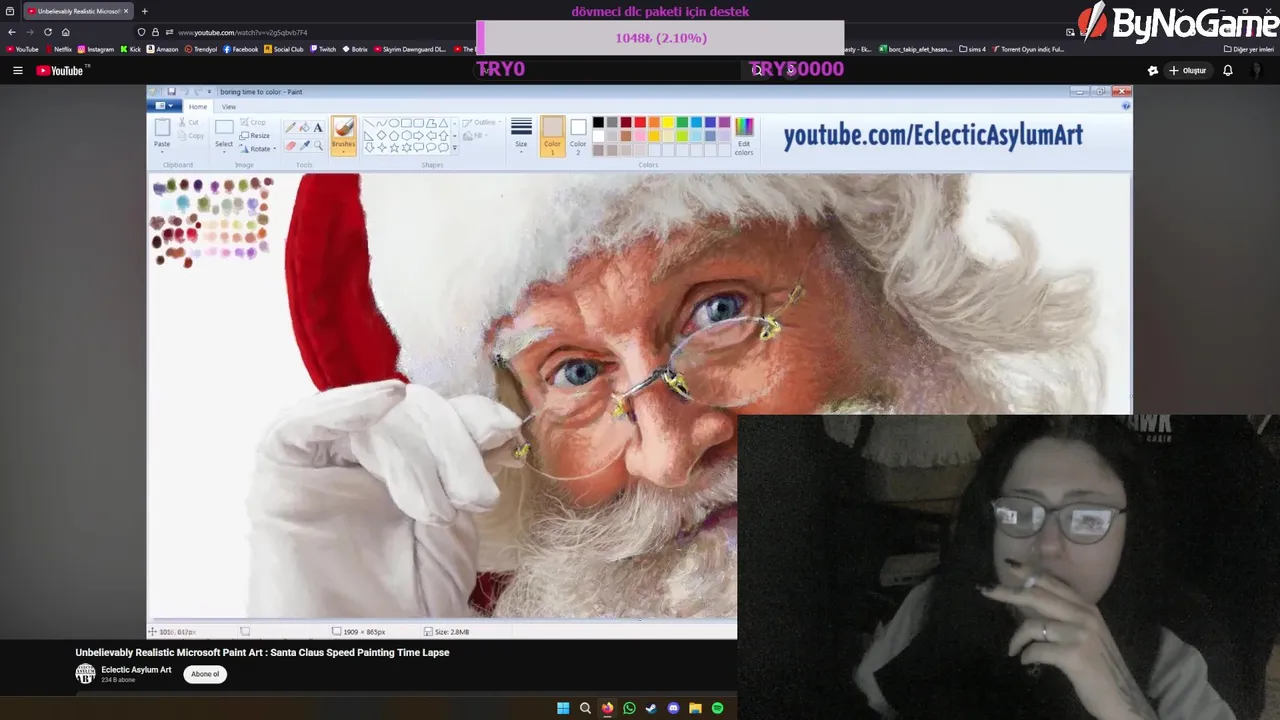
Task: Switch to the Home ribbon tab in Paint
Action: (x=198, y=106)
